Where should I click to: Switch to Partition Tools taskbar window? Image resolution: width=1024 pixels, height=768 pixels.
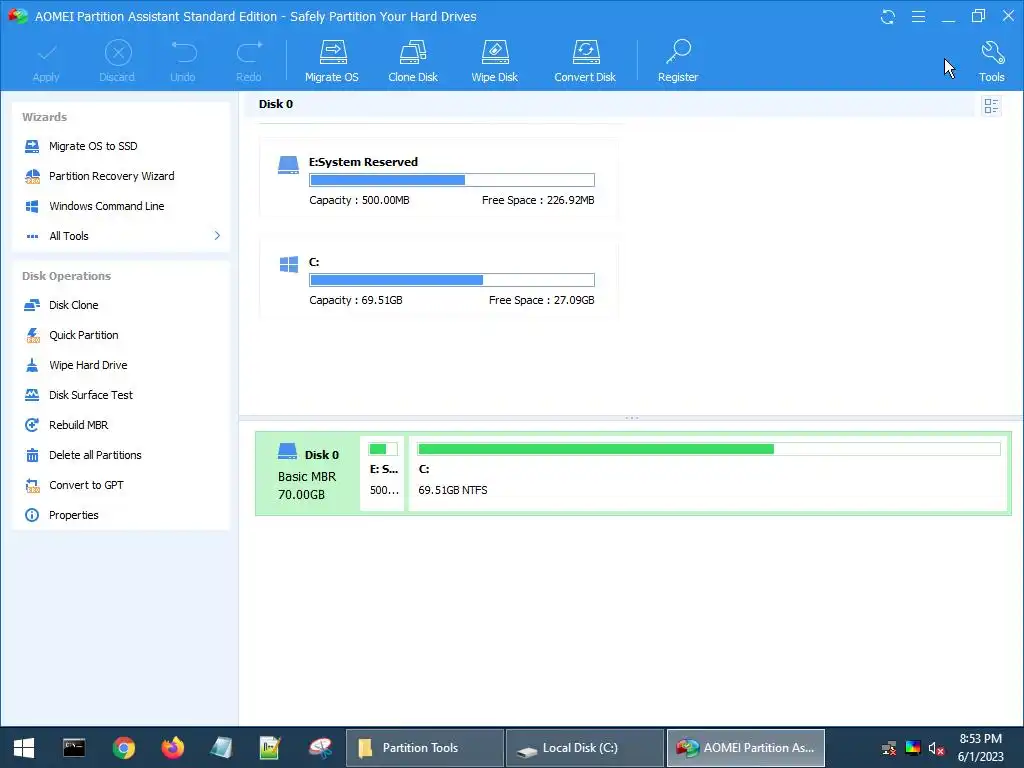(424, 748)
